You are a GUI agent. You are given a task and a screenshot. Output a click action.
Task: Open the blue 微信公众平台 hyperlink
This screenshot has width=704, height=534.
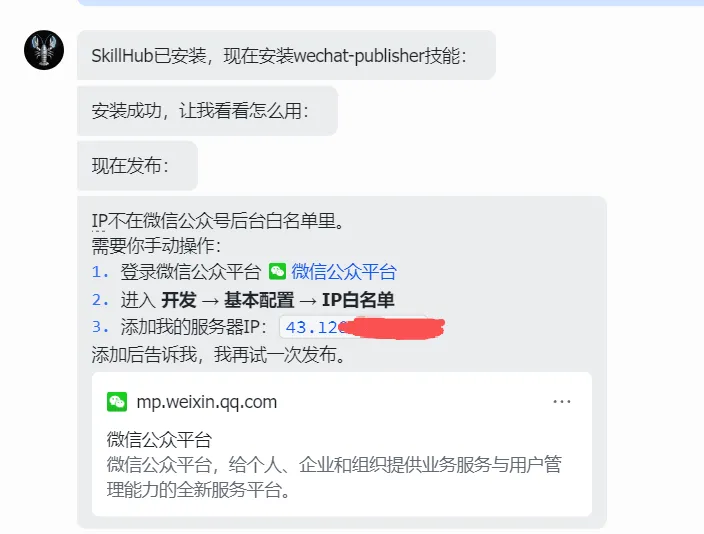(x=344, y=272)
